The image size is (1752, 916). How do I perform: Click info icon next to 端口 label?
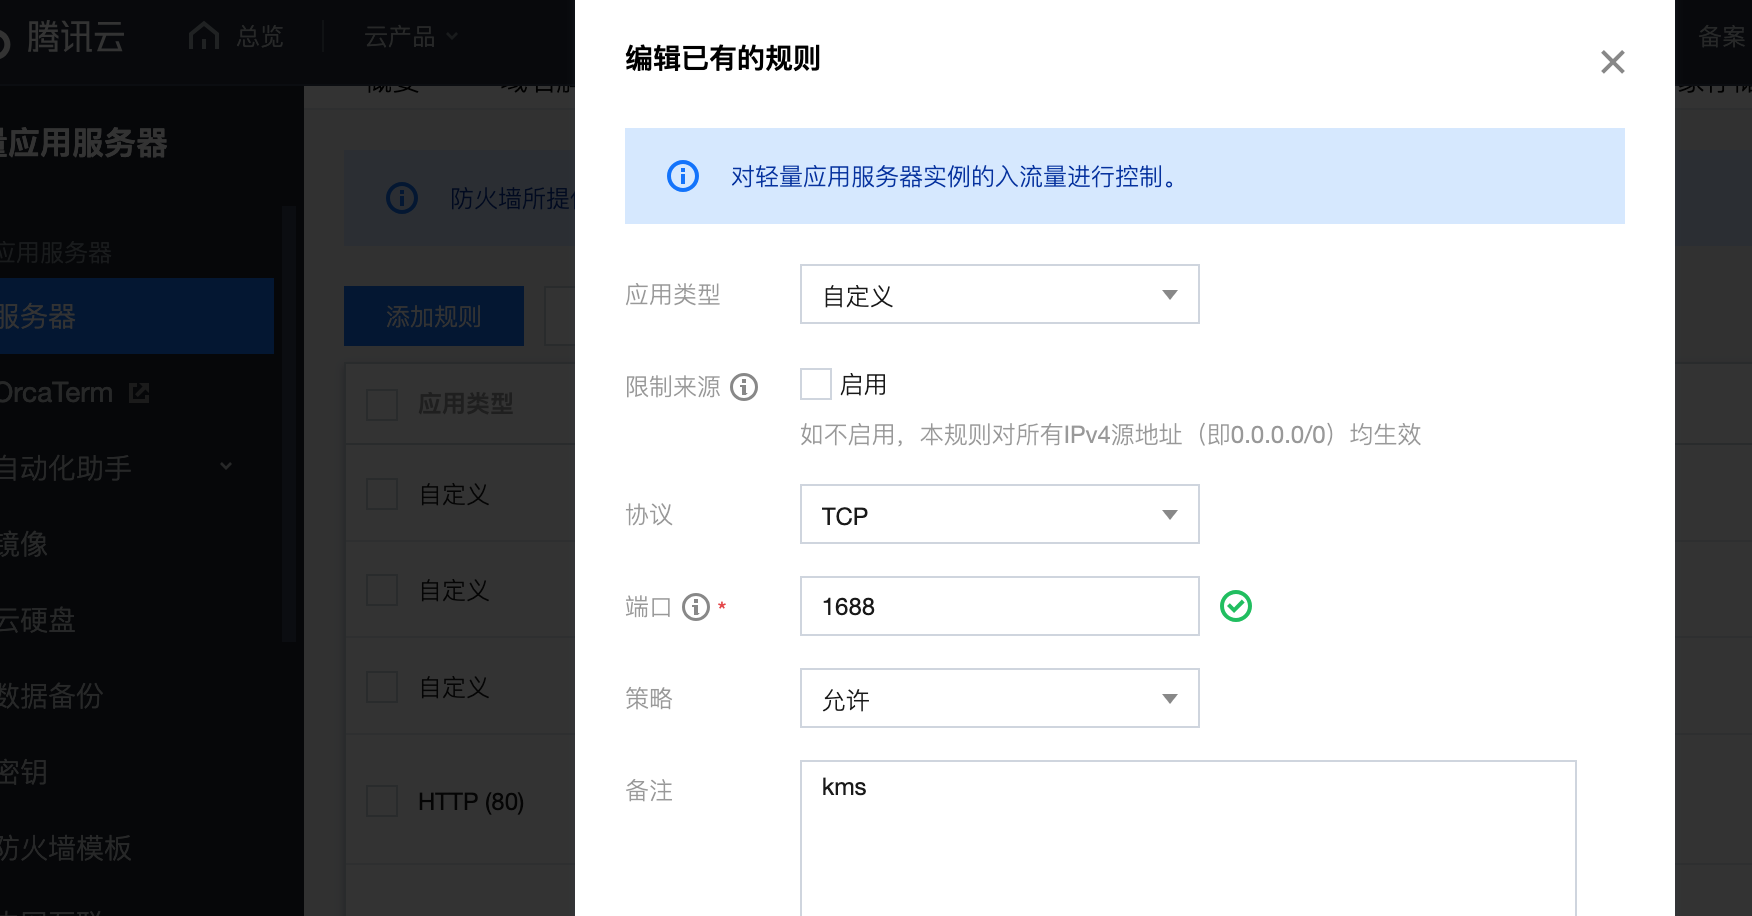(696, 607)
